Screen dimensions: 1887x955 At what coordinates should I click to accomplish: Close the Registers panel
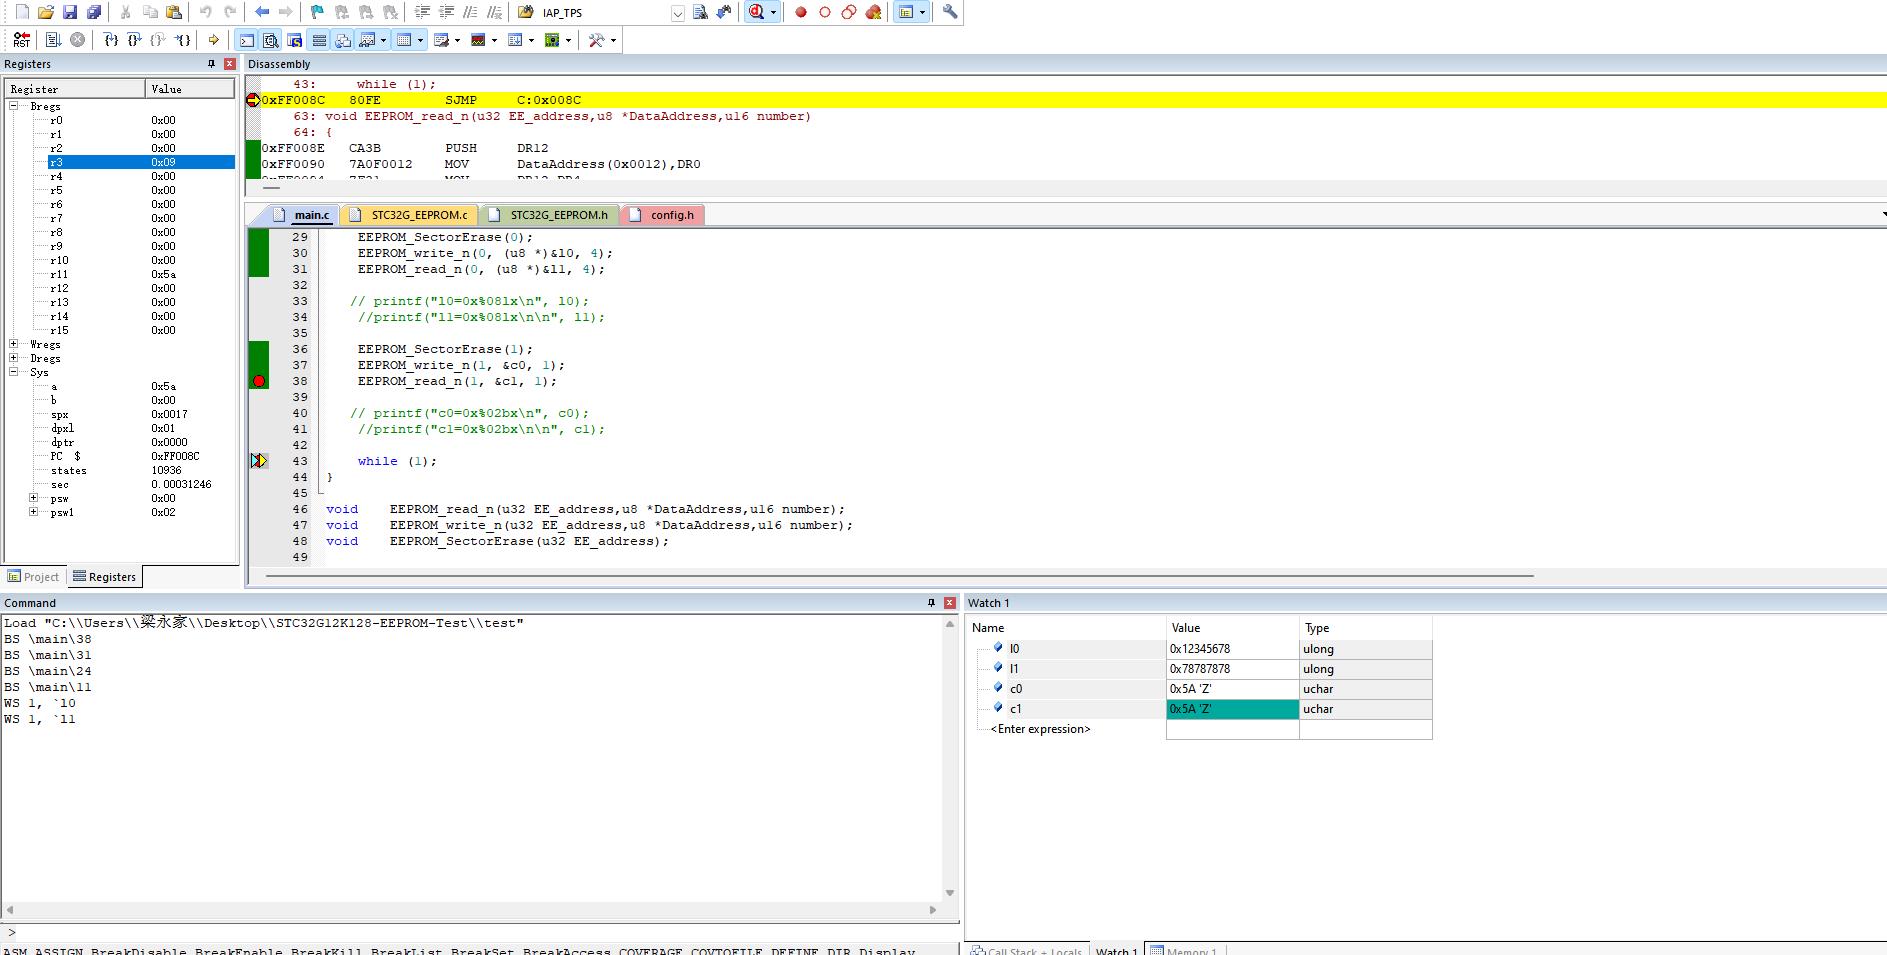229,63
